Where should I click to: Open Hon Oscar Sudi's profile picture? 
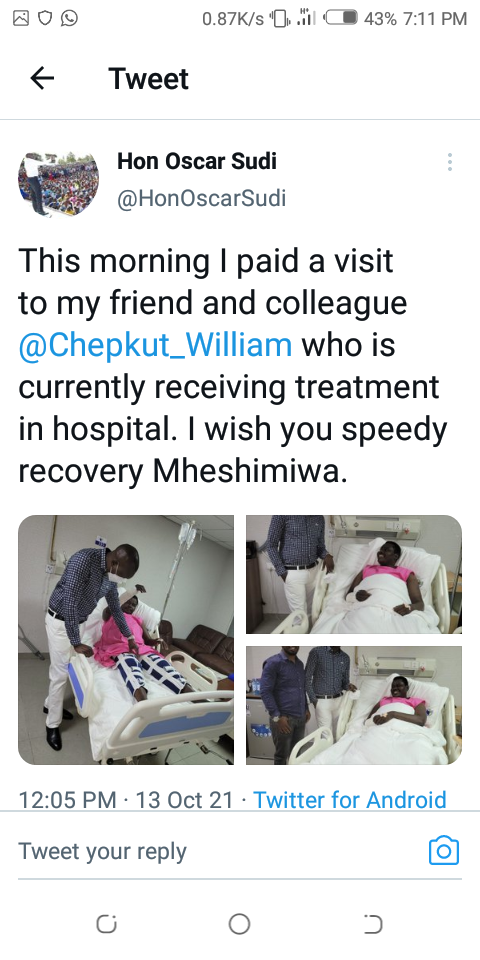(58, 185)
